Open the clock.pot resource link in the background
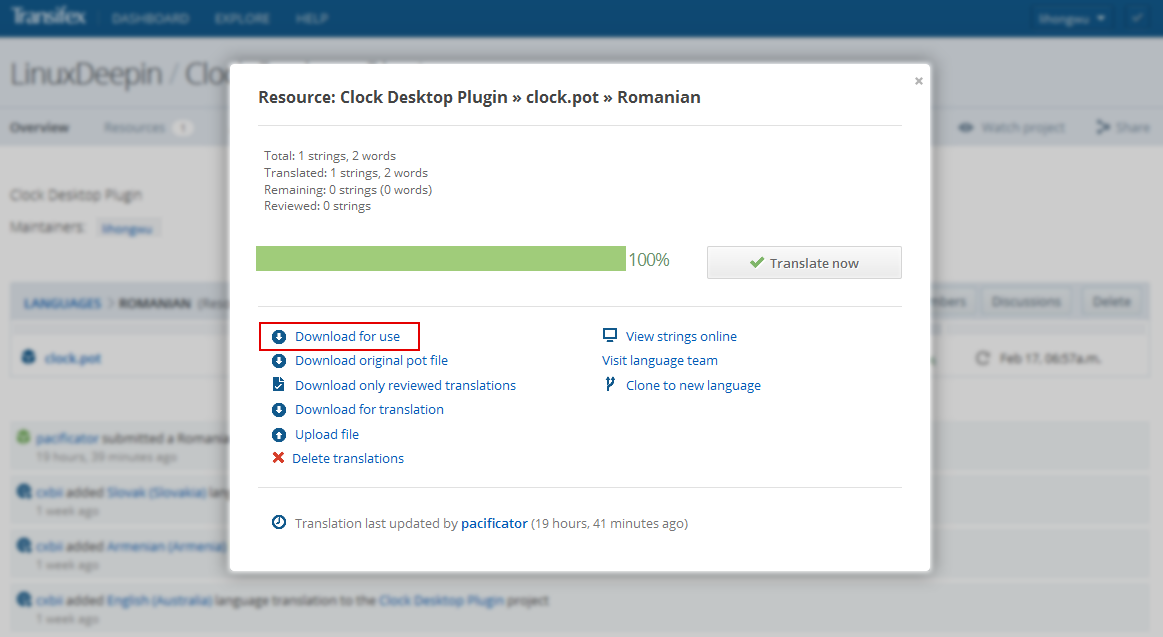Viewport: 1163px width, 637px height. tap(73, 358)
